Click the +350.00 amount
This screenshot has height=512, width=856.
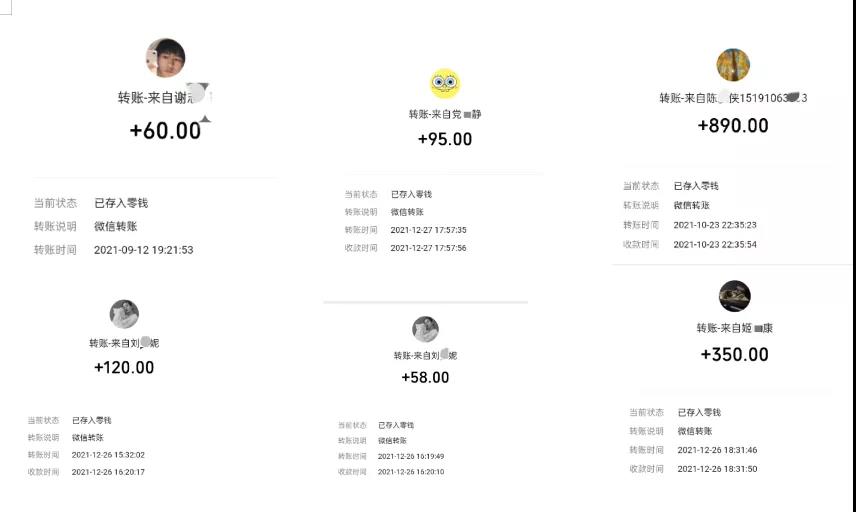[735, 354]
